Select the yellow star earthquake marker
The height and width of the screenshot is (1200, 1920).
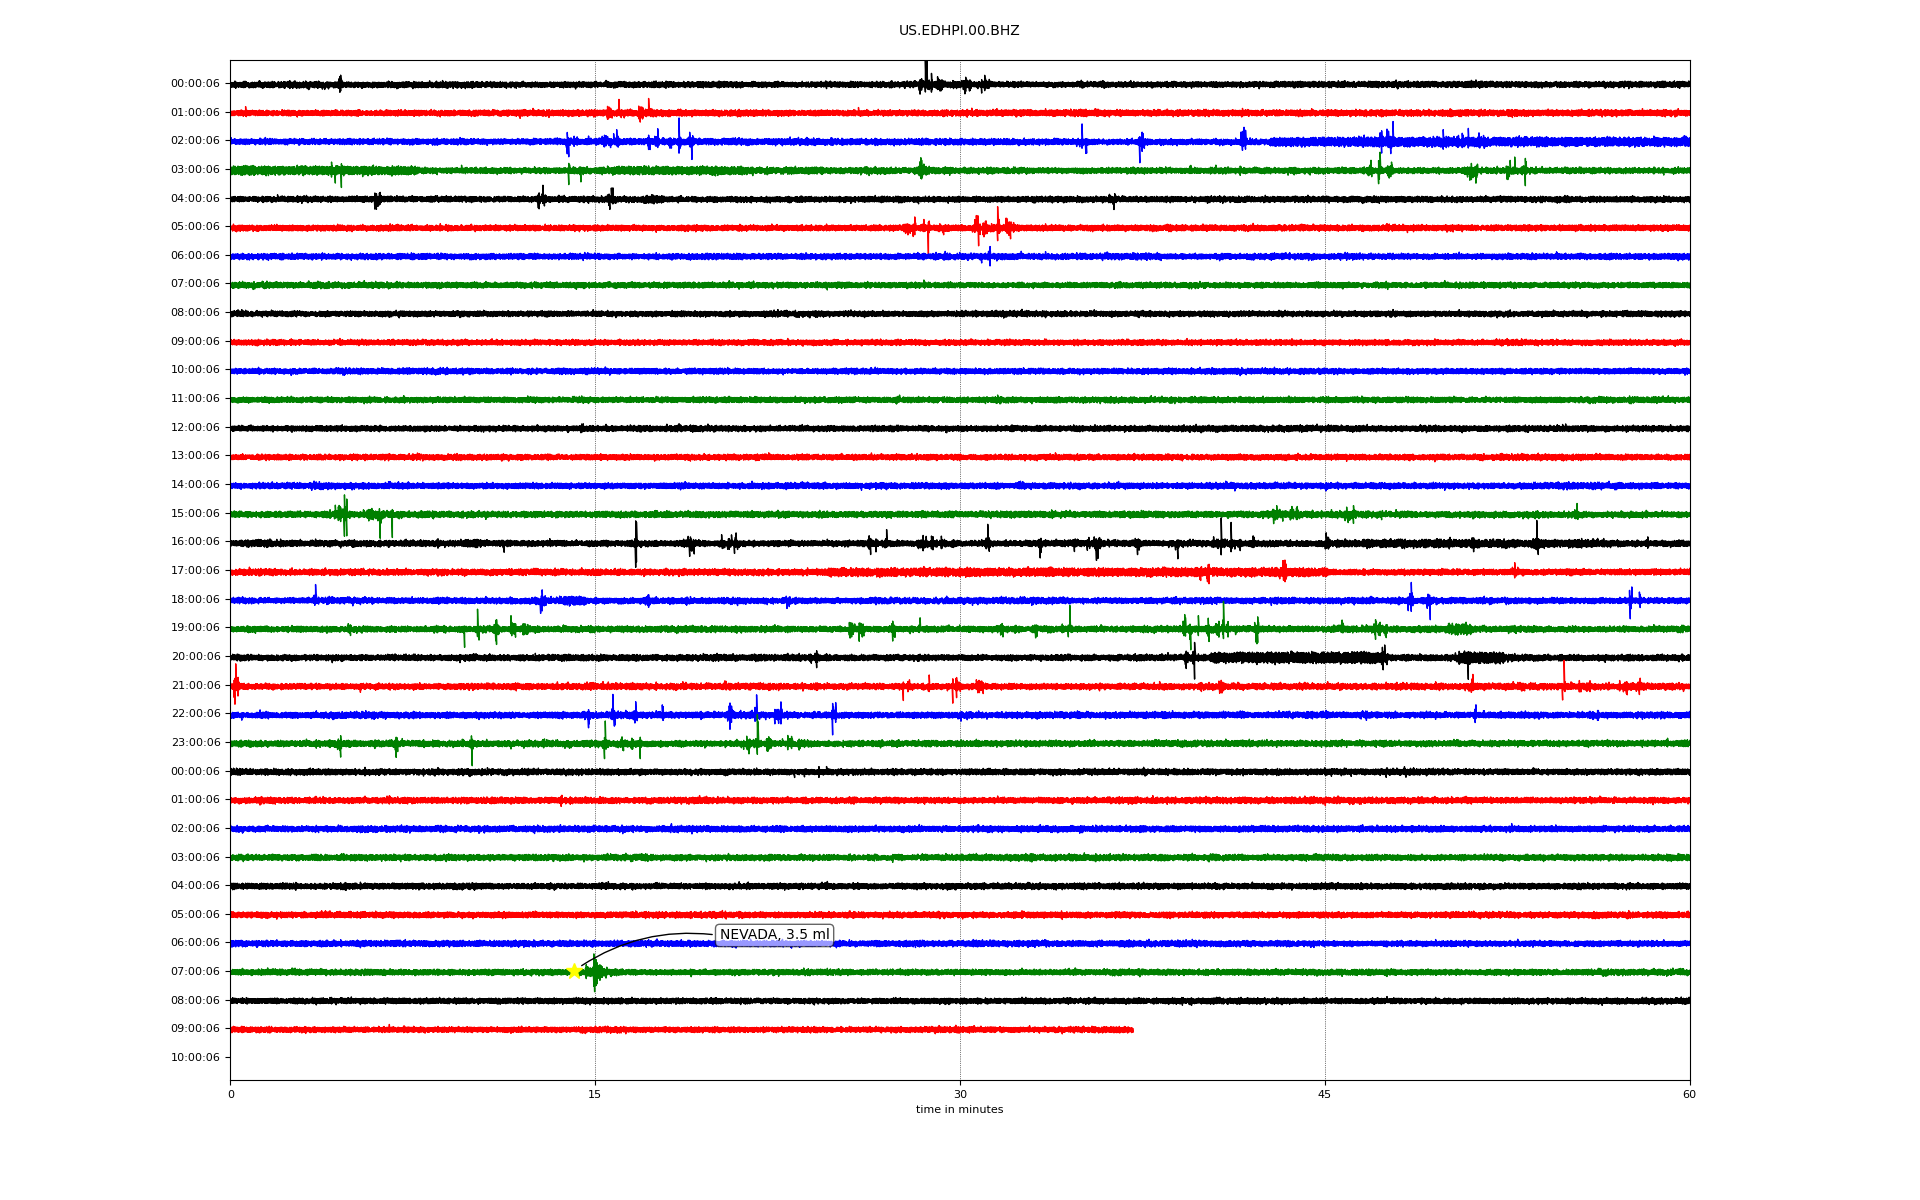574,971
